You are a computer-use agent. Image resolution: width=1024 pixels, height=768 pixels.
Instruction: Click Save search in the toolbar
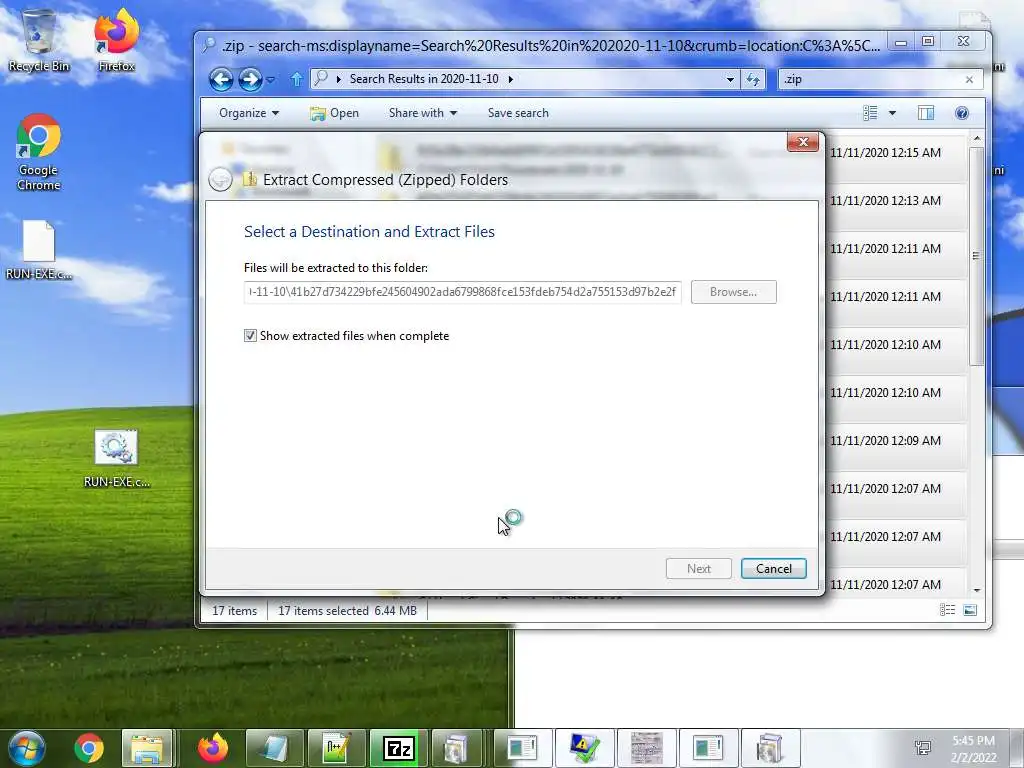point(518,113)
